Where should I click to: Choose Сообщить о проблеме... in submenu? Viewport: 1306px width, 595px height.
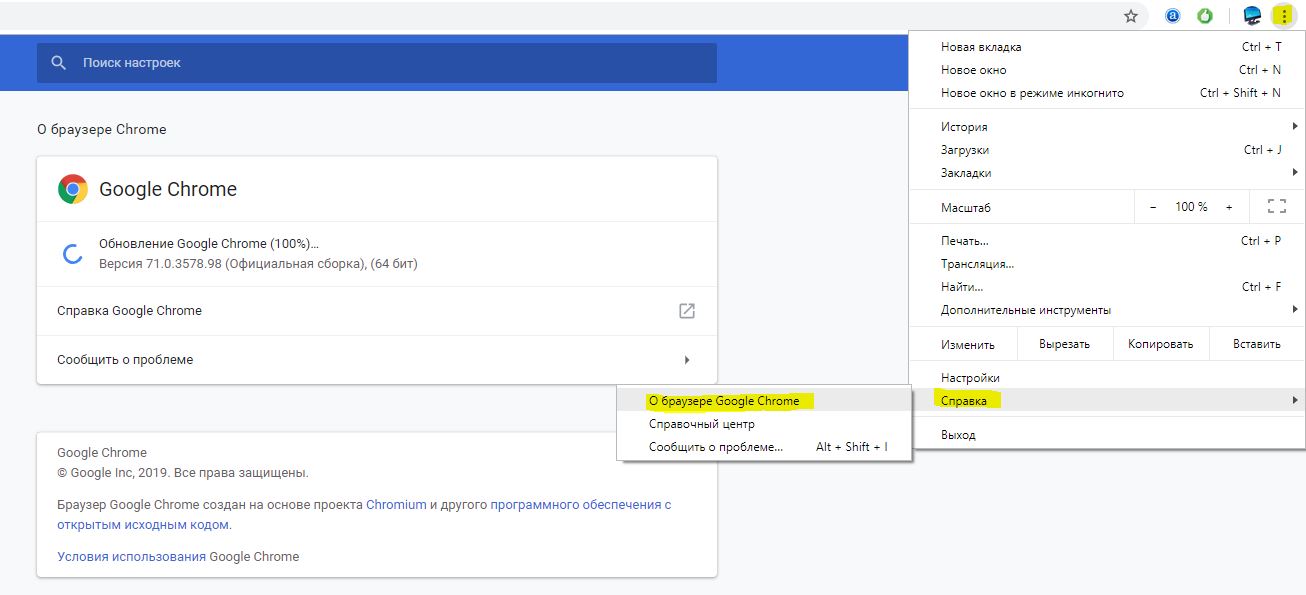764,447
